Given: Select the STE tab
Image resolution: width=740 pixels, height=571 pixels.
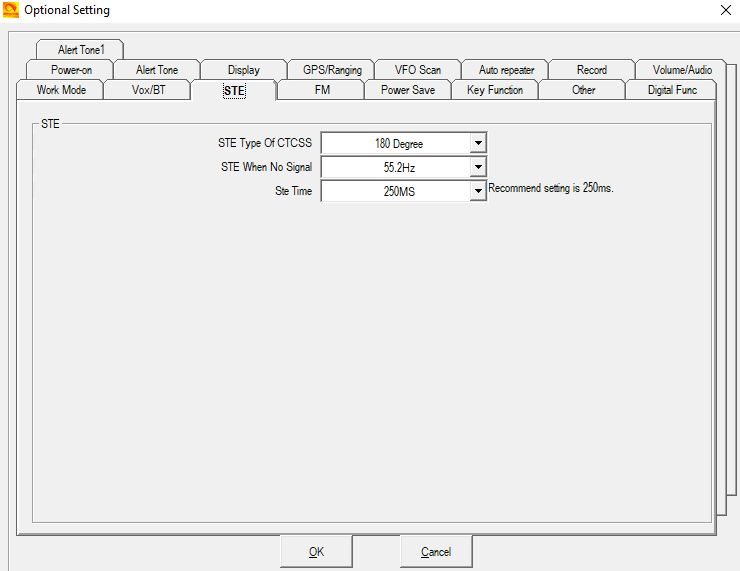Looking at the screenshot, I should (234, 91).
